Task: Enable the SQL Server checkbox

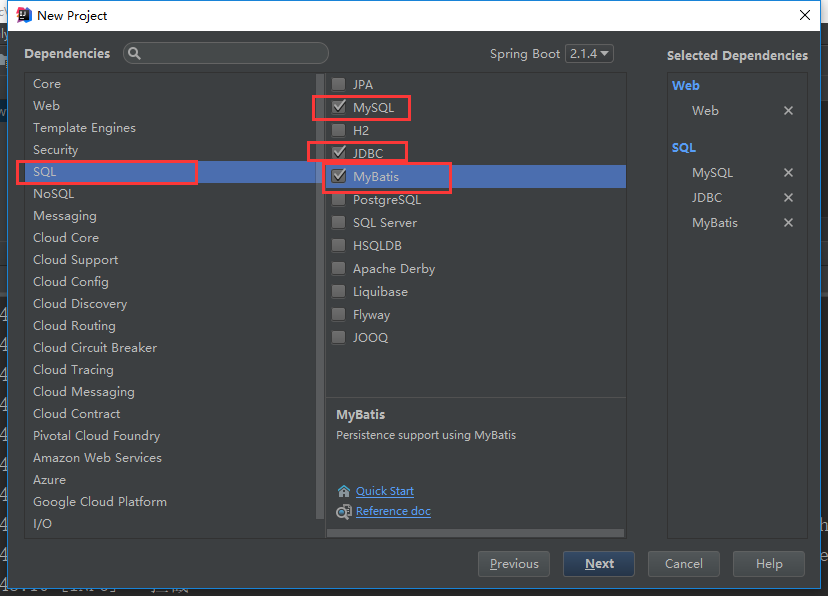Action: [x=338, y=222]
